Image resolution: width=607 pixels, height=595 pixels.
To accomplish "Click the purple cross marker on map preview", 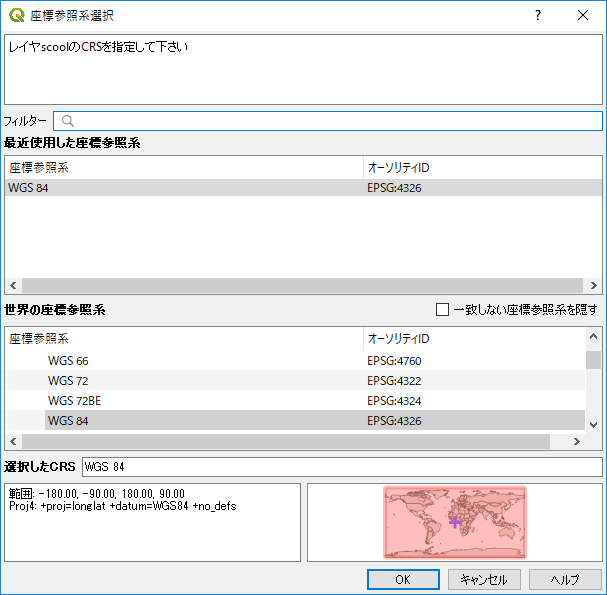I will coord(455,522).
